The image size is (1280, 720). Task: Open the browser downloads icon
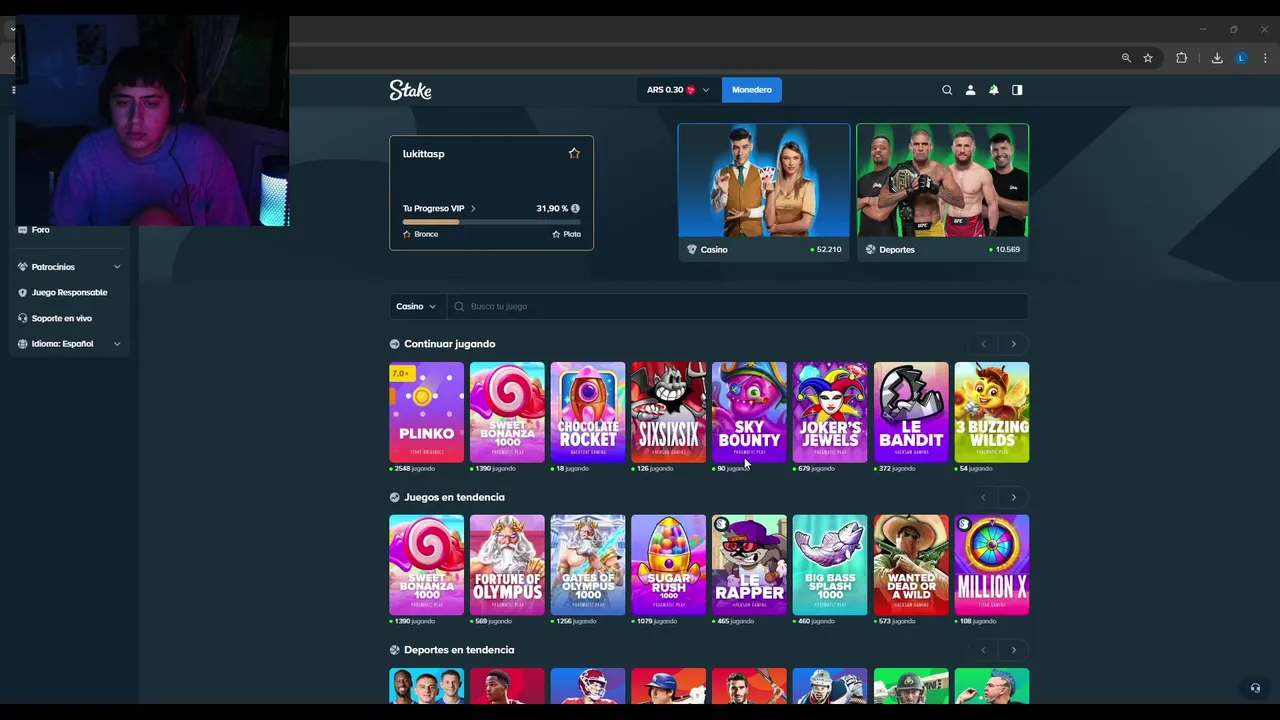pyautogui.click(x=1217, y=58)
